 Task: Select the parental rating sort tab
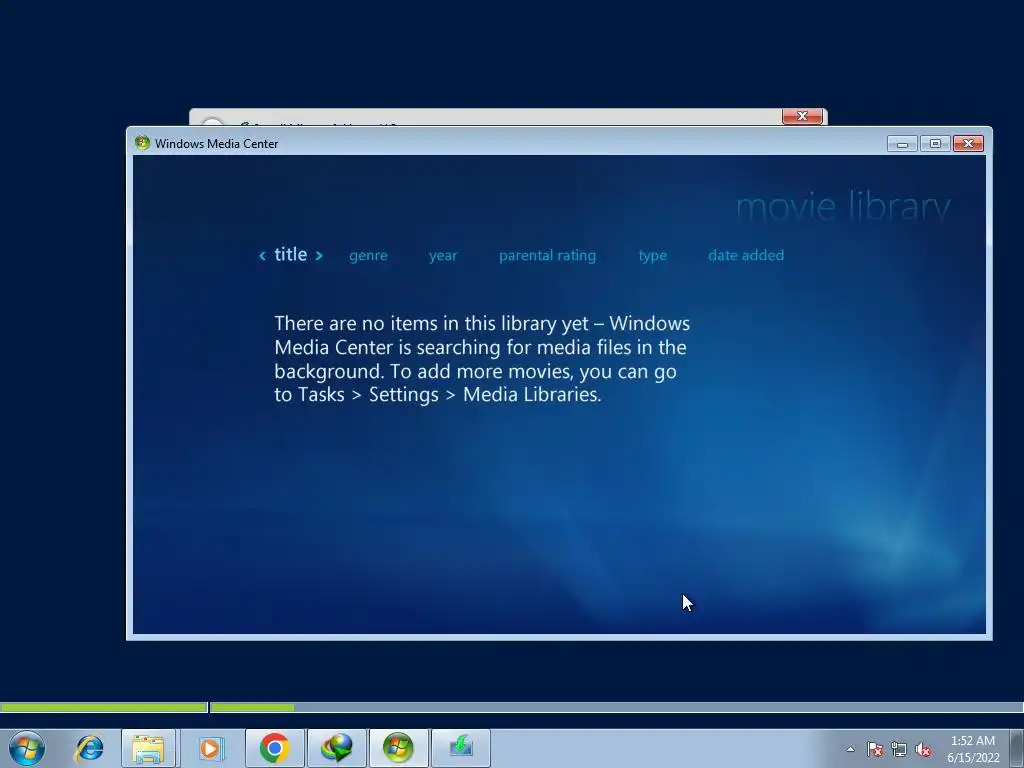tap(547, 255)
